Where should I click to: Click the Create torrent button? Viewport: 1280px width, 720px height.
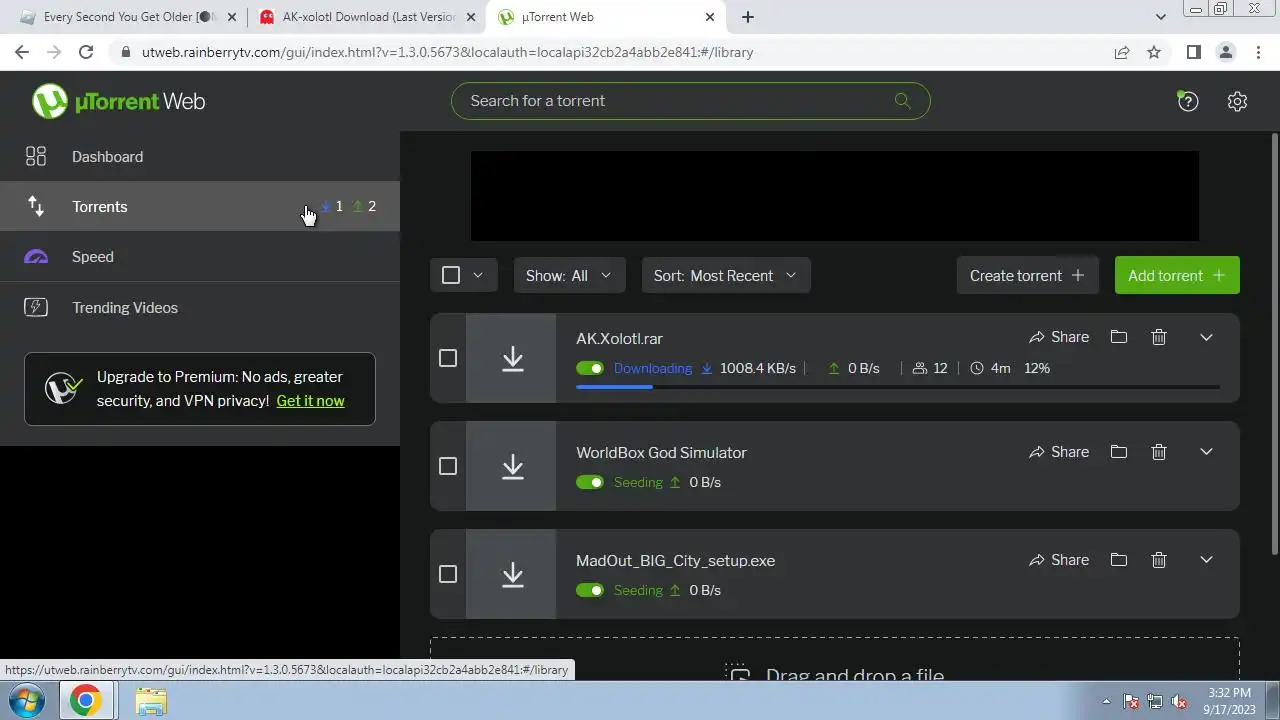point(1027,275)
